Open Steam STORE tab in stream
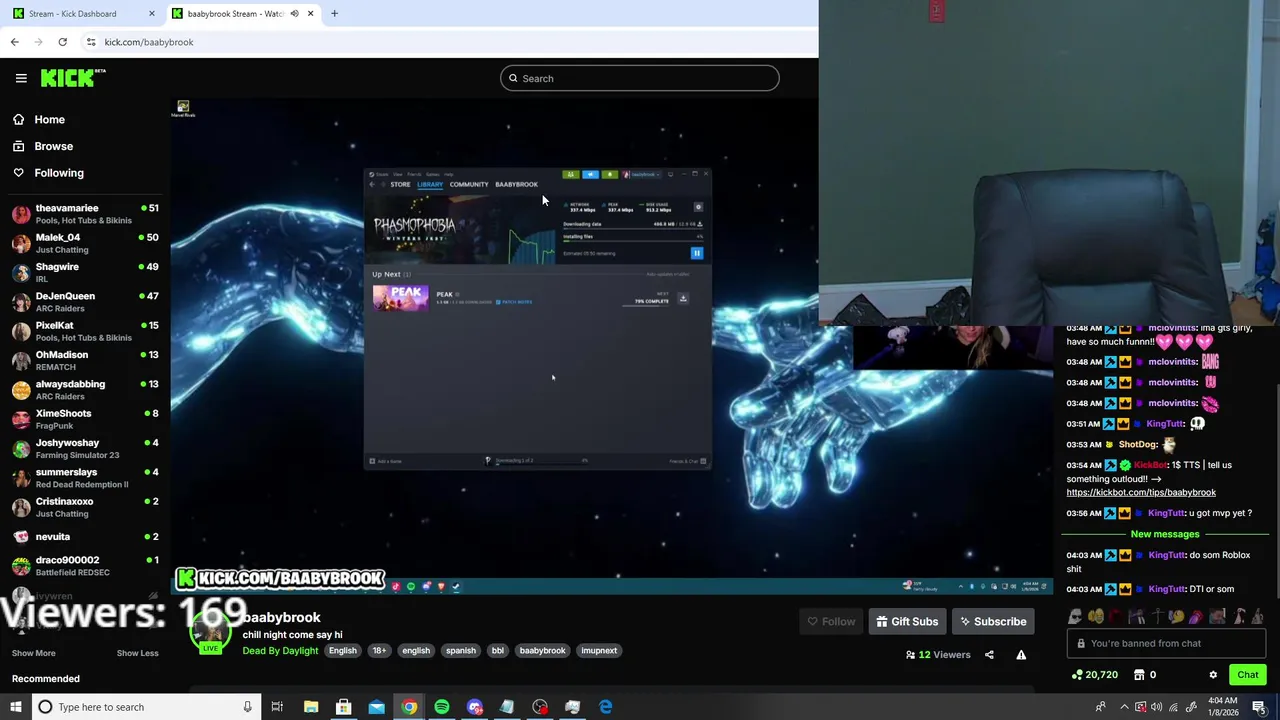Screen dimensions: 1280x720 tap(400, 184)
